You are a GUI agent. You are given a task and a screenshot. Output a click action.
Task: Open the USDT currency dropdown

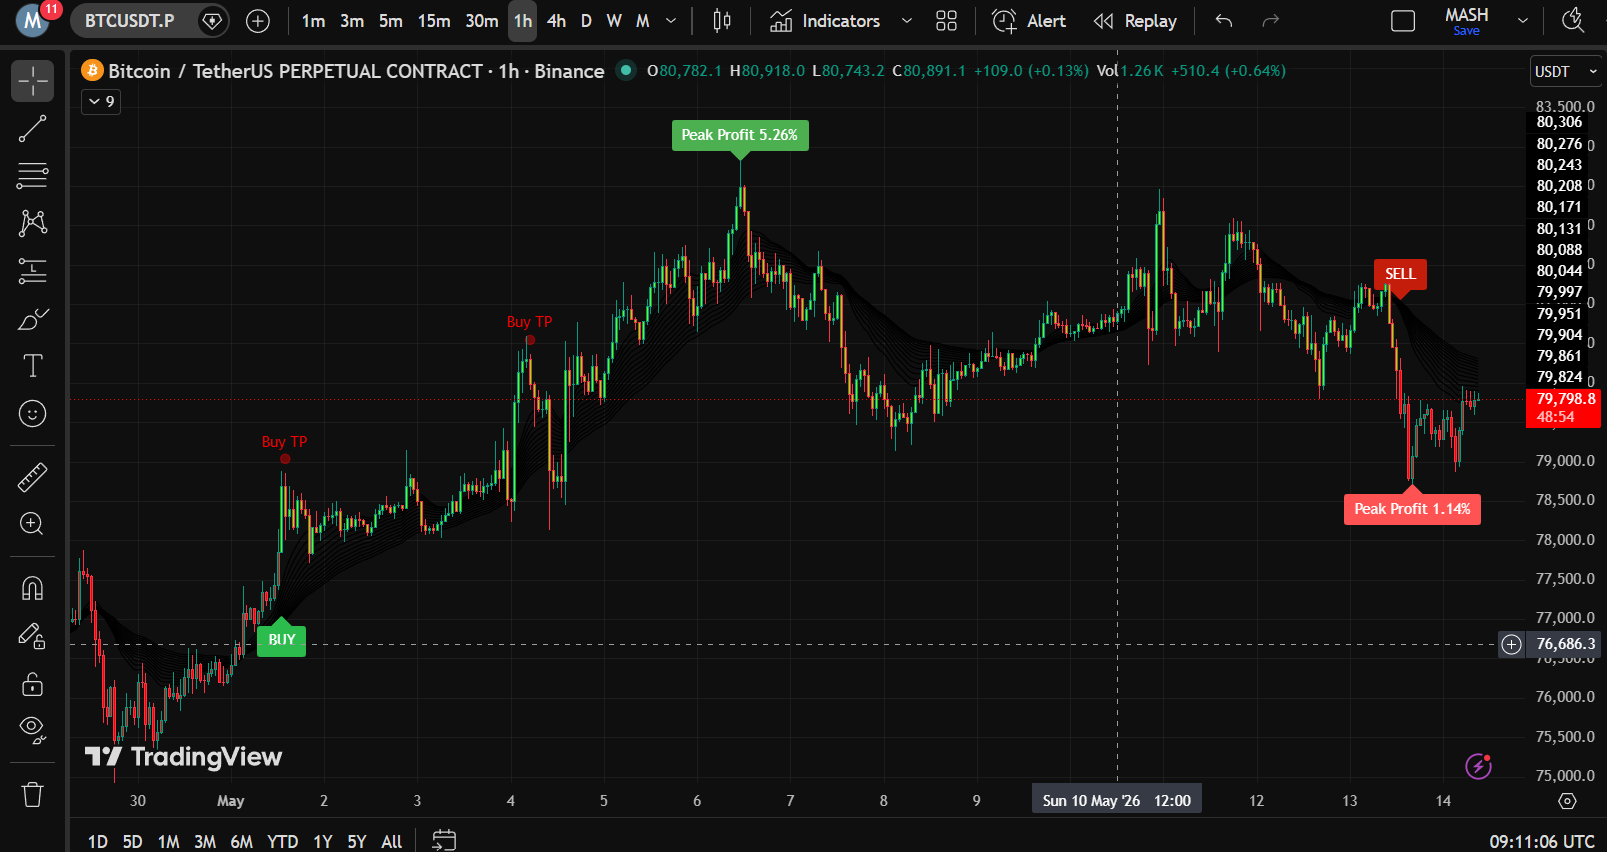point(1565,72)
